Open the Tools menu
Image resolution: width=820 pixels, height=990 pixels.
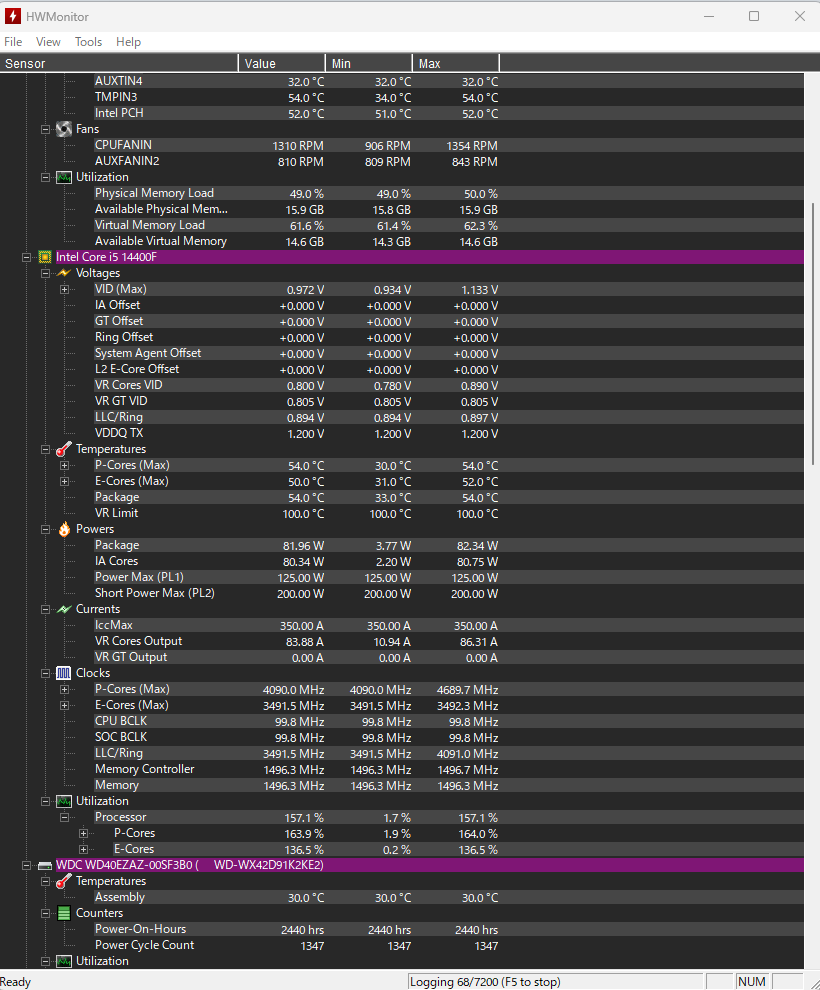pos(88,42)
